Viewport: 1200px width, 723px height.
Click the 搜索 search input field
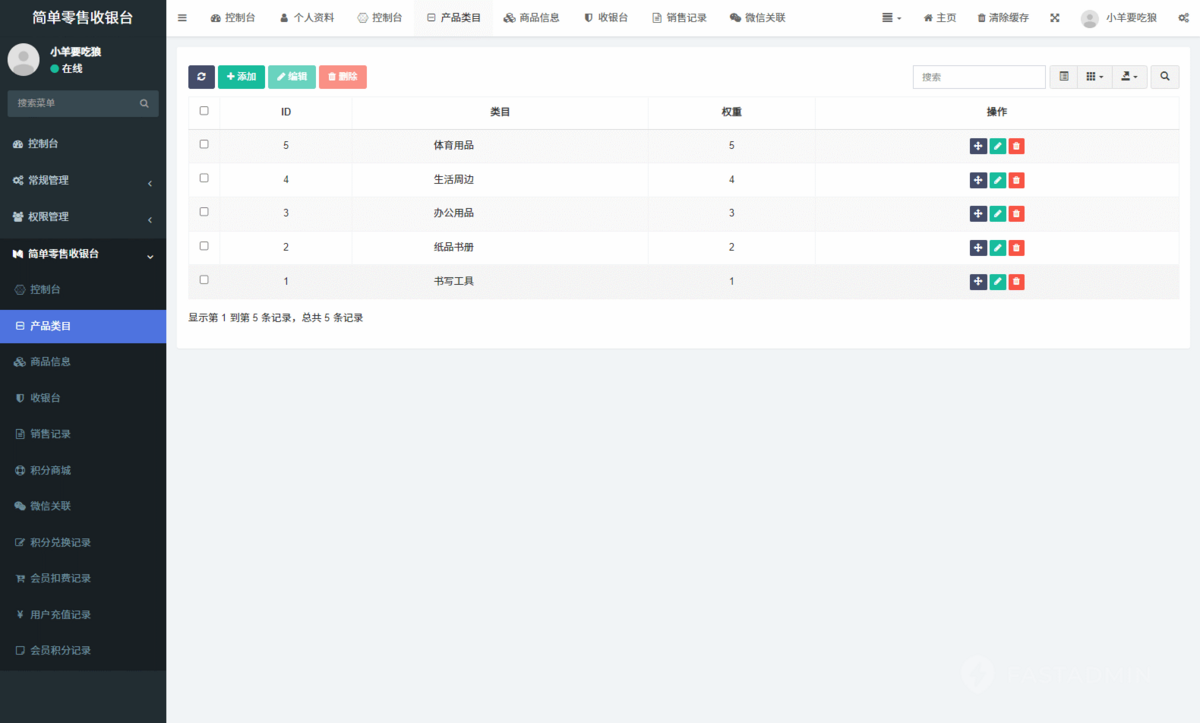coord(978,76)
